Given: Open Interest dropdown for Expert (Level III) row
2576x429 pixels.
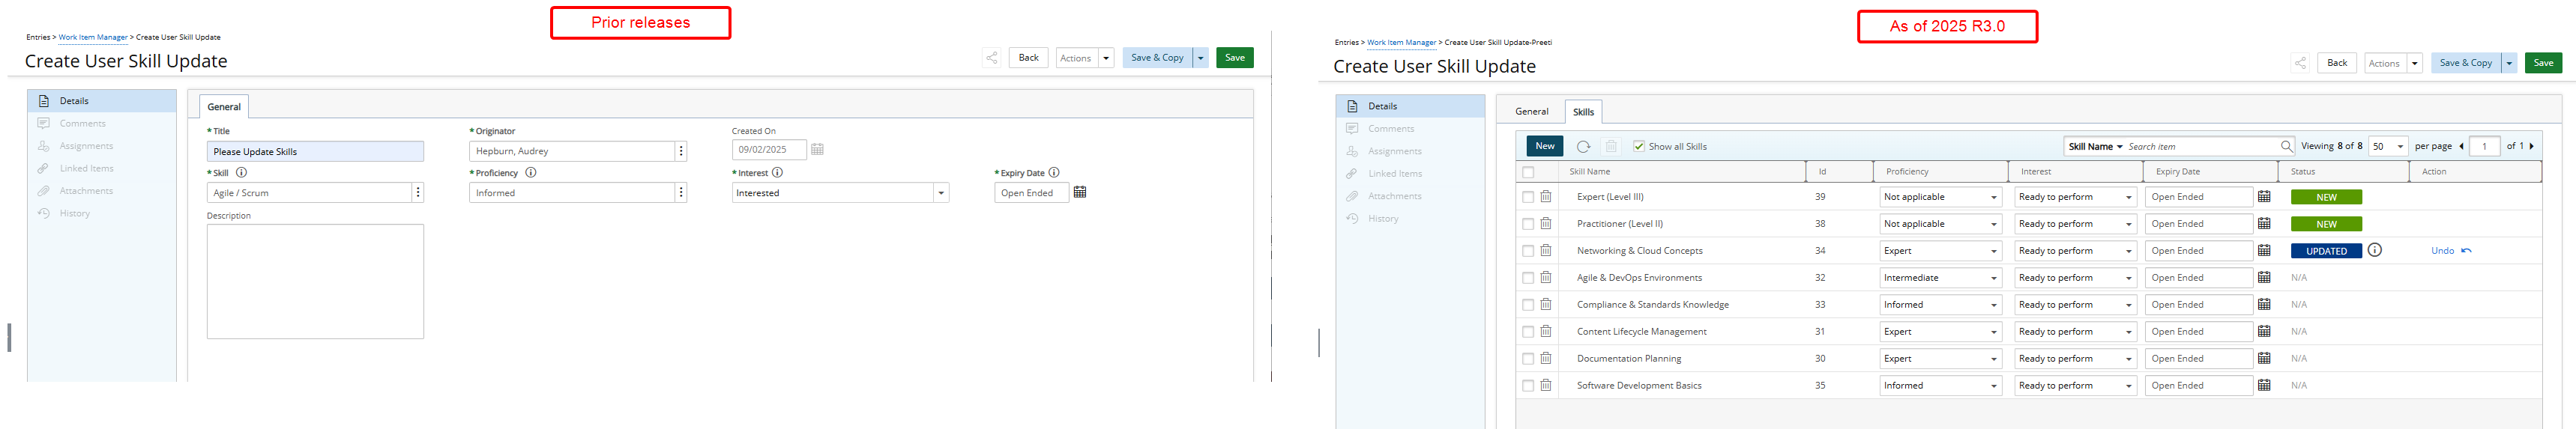Looking at the screenshot, I should tap(2076, 197).
